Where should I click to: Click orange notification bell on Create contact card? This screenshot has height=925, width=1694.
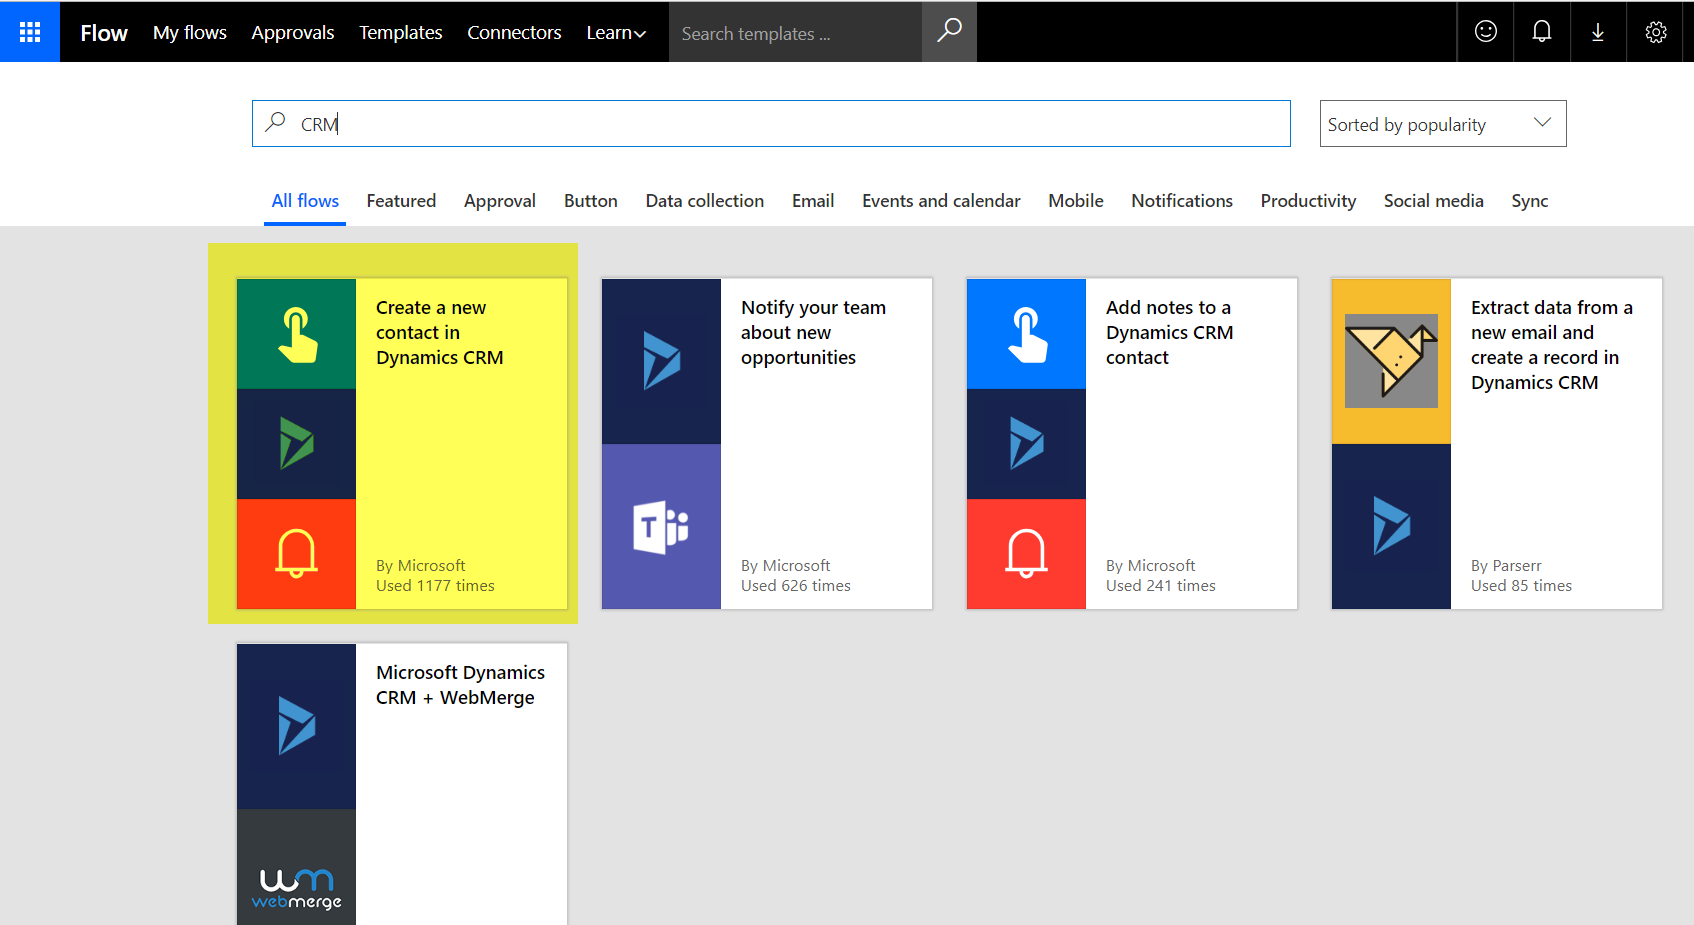(296, 554)
